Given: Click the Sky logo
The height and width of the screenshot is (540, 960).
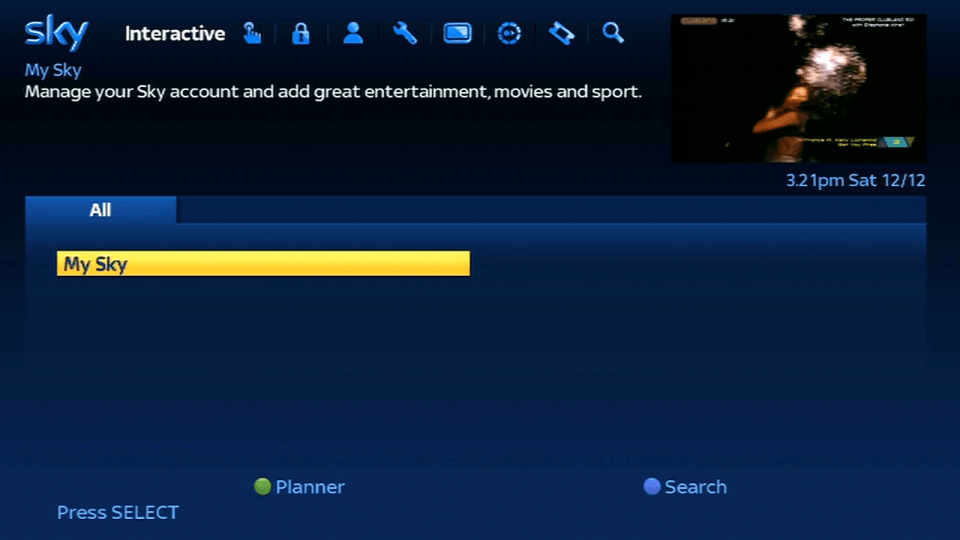Looking at the screenshot, I should pos(56,33).
